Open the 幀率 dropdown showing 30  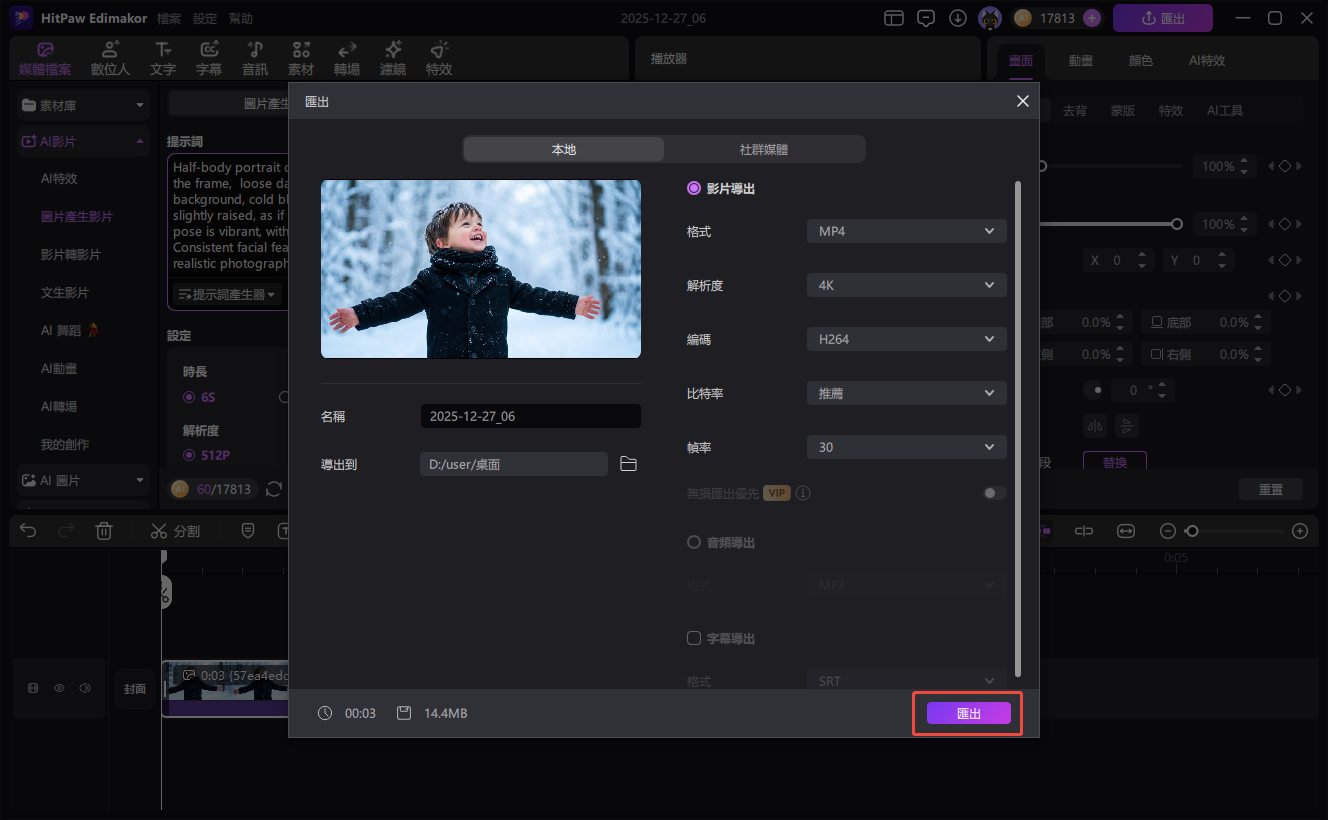(x=905, y=447)
